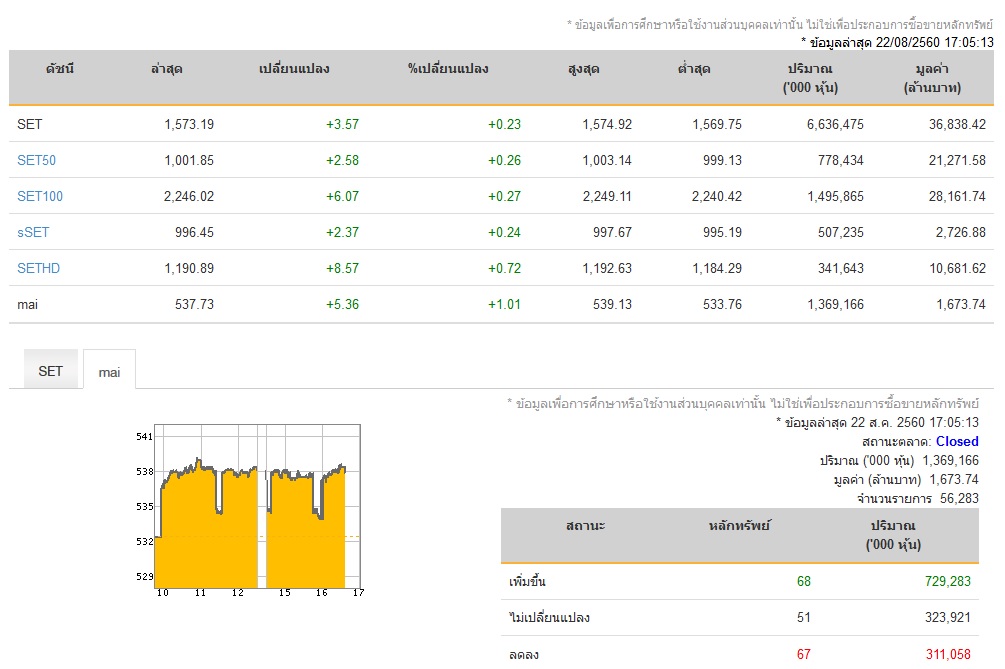
Task: Open the SET50 index link
Action: pos(37,160)
